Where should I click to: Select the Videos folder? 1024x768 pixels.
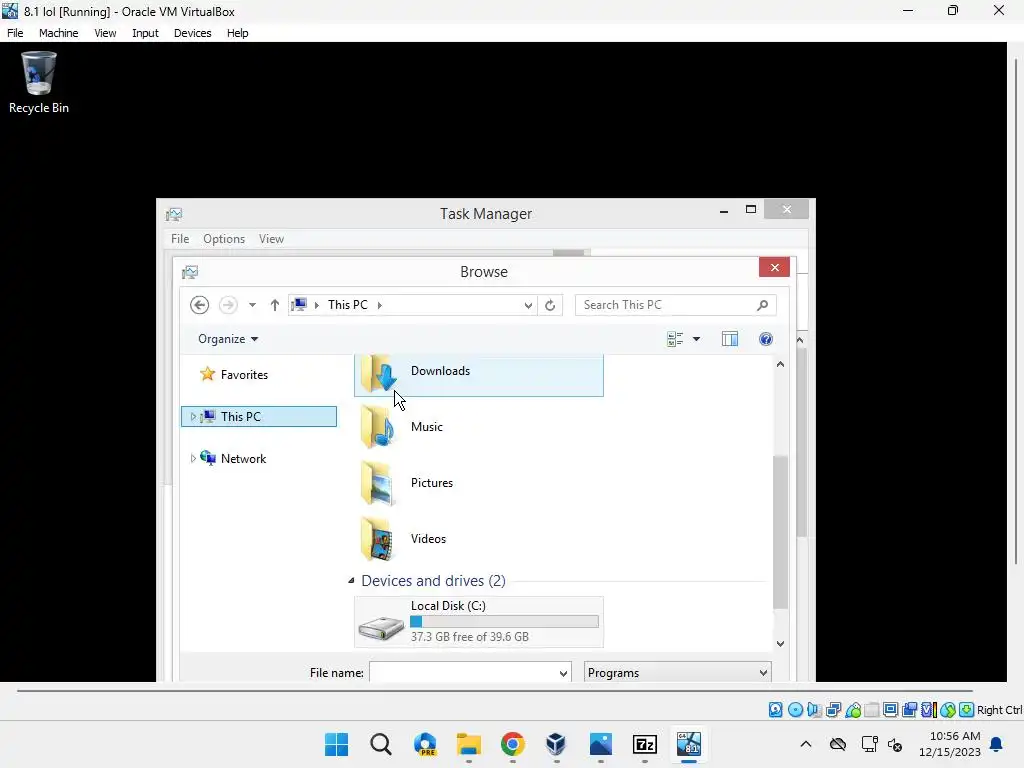tap(479, 539)
